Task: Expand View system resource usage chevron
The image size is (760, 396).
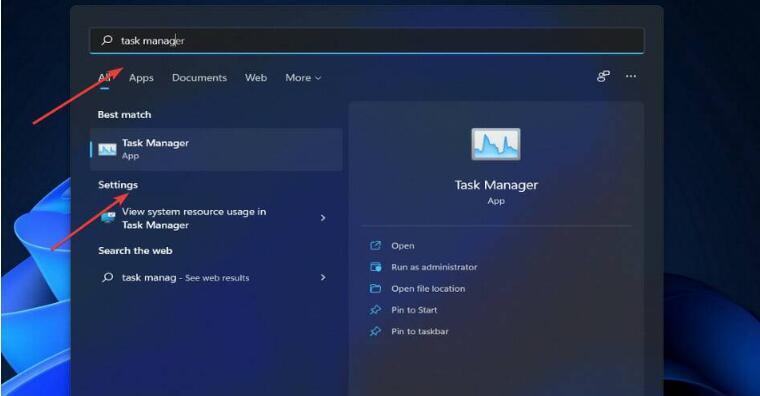Action: (x=323, y=218)
